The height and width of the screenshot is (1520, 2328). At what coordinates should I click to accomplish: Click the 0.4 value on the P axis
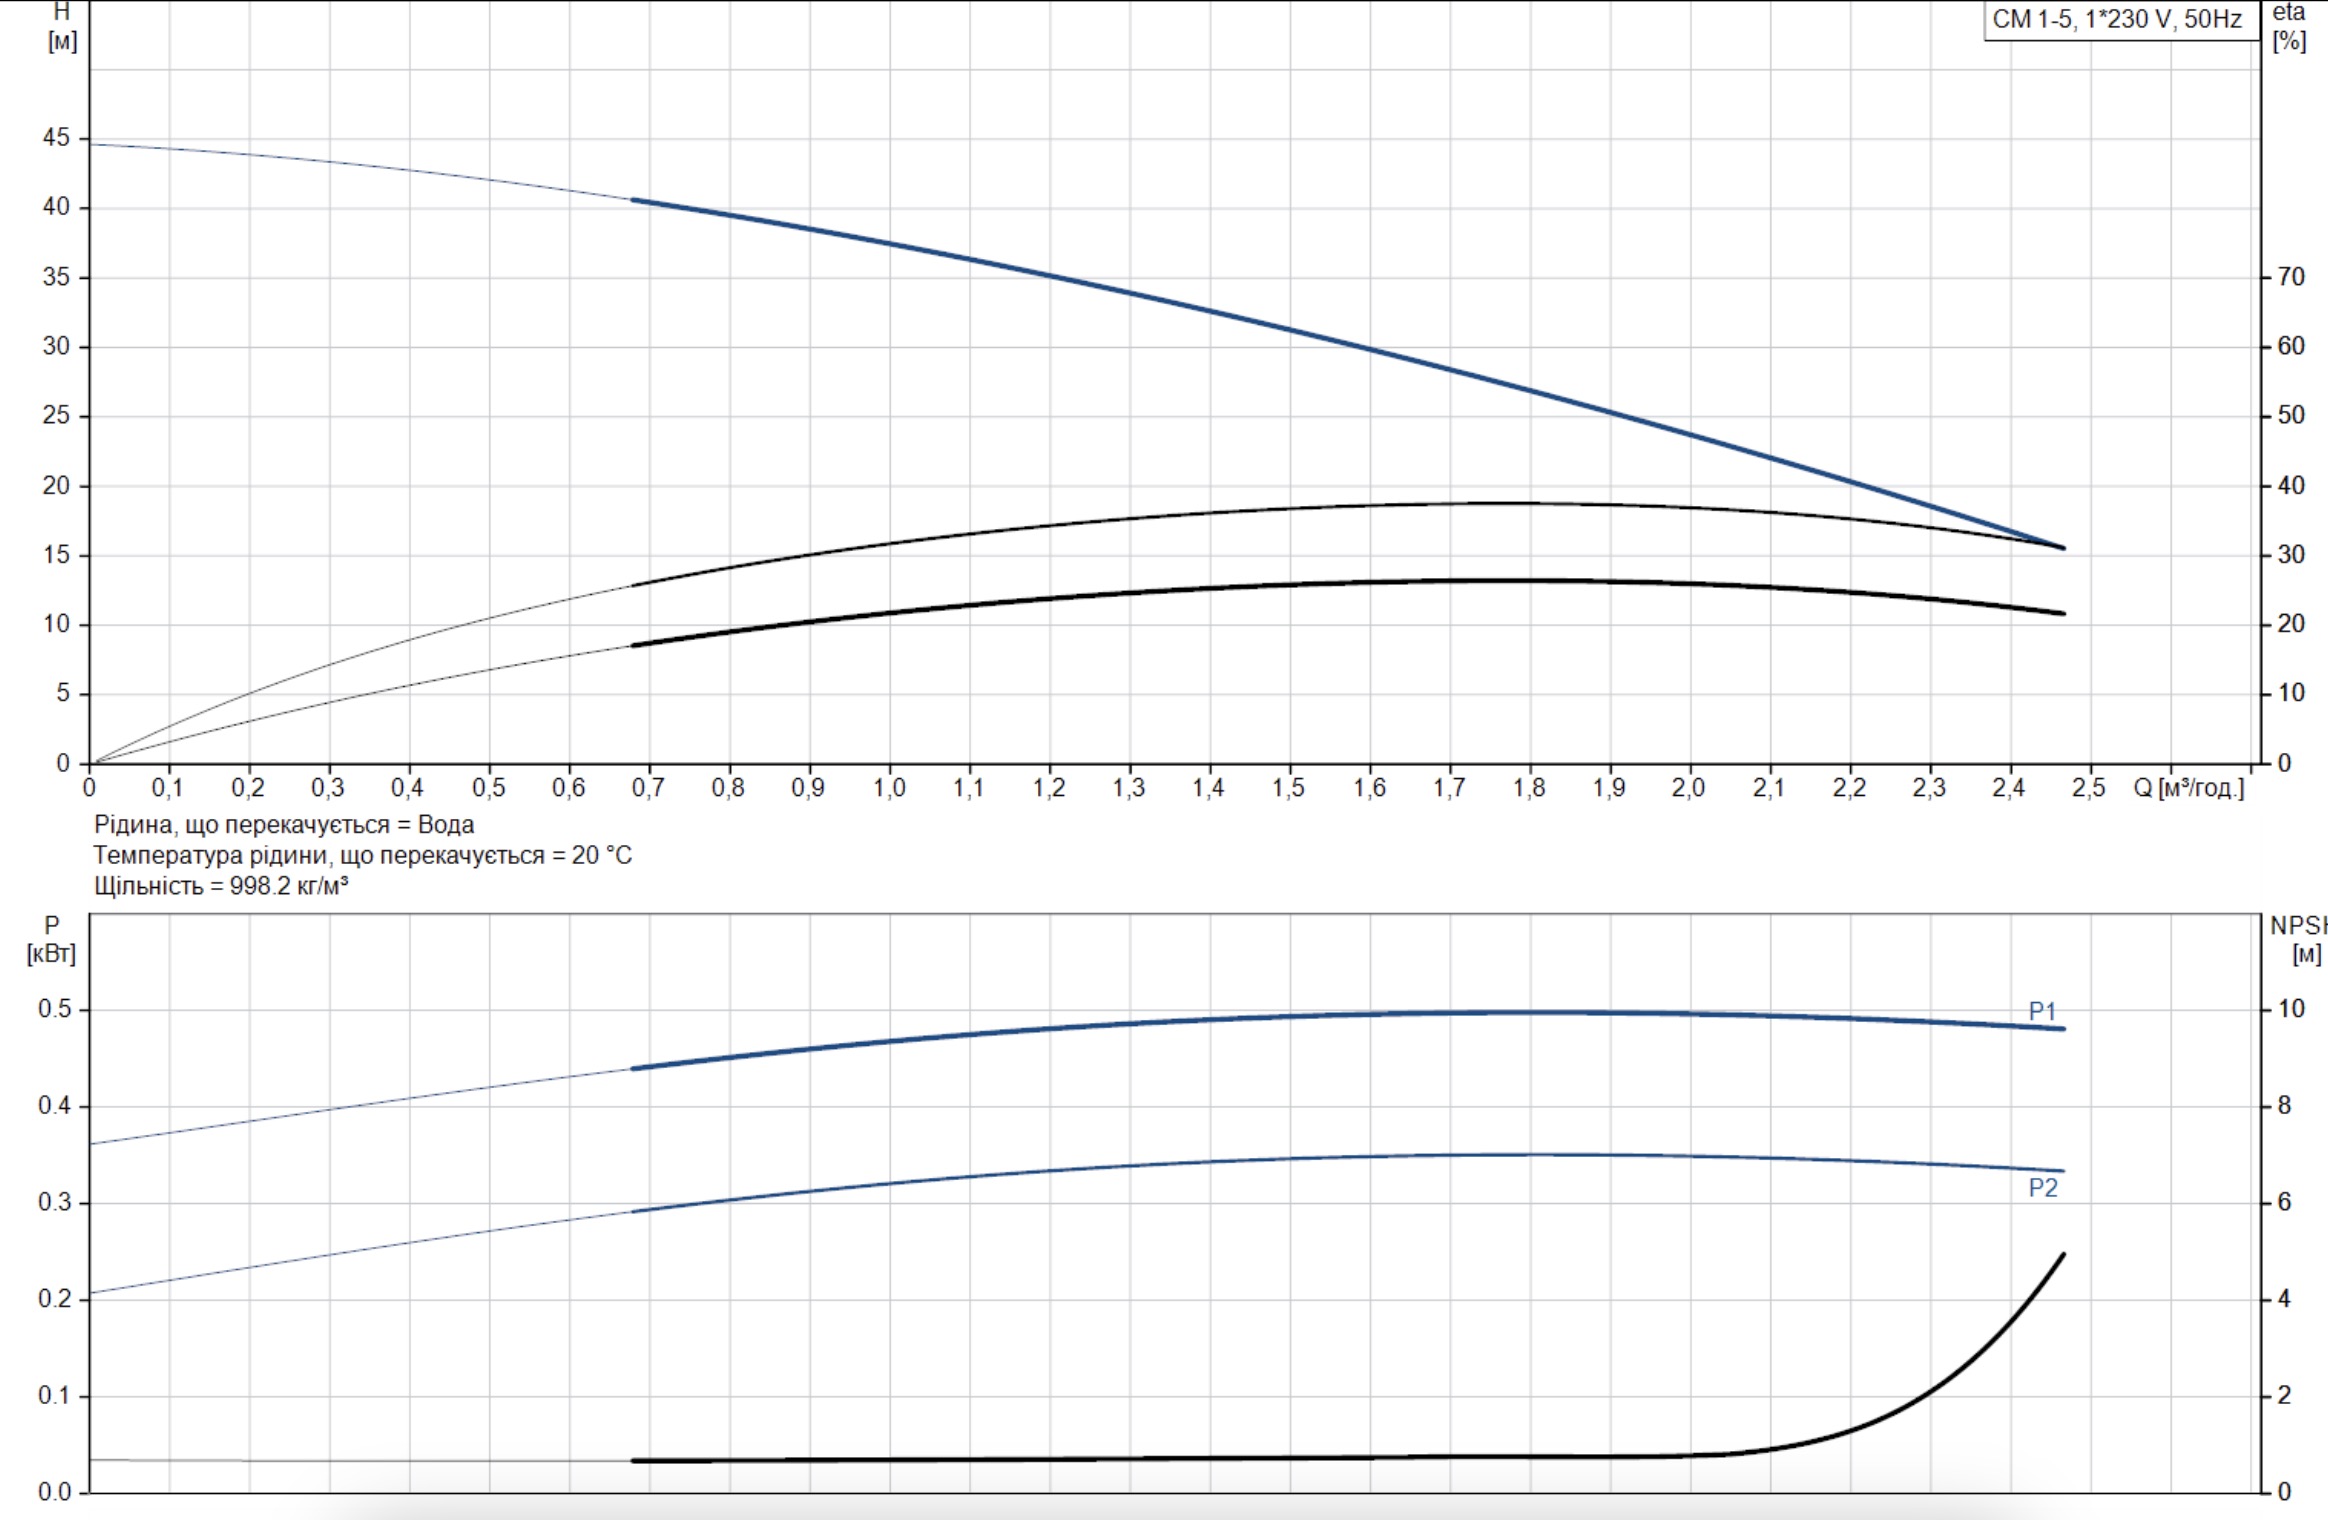[x=55, y=1106]
